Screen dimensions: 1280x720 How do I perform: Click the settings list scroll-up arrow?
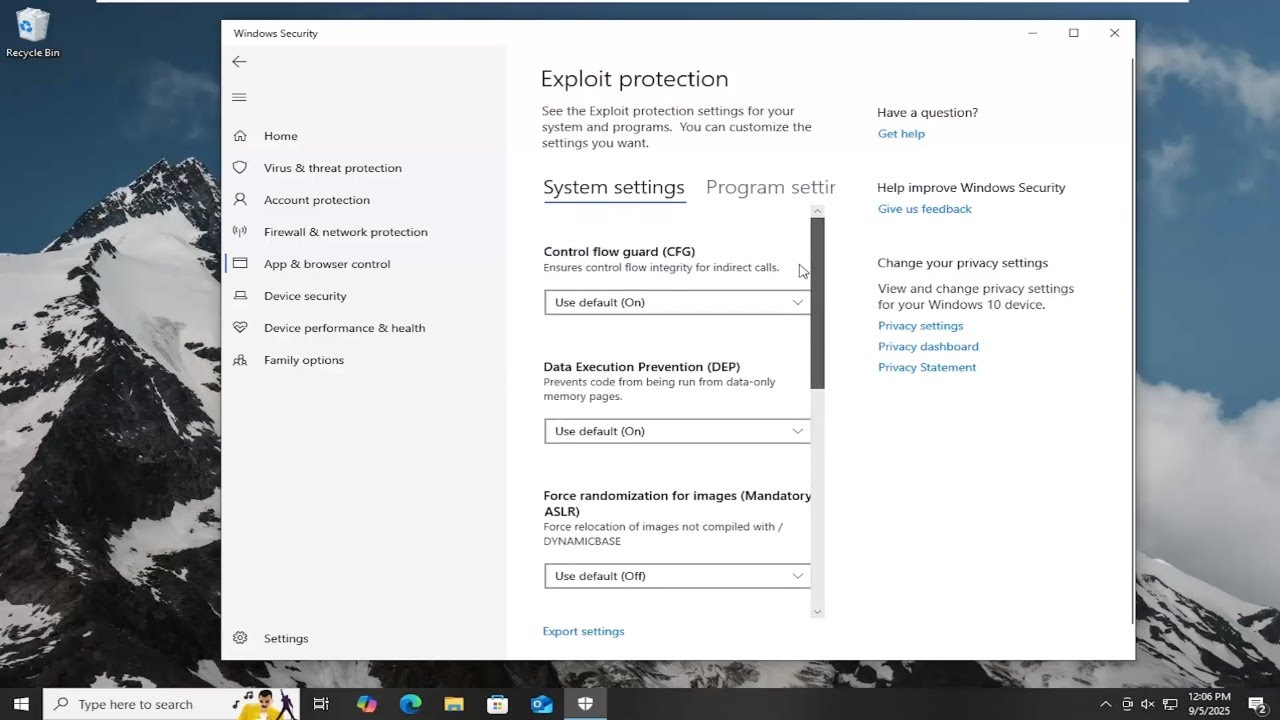(x=817, y=211)
